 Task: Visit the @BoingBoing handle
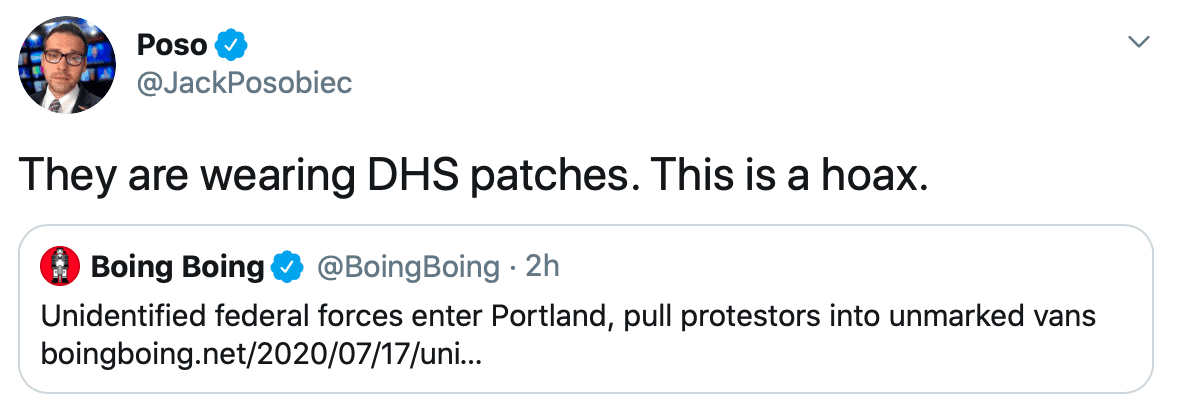click(x=408, y=267)
